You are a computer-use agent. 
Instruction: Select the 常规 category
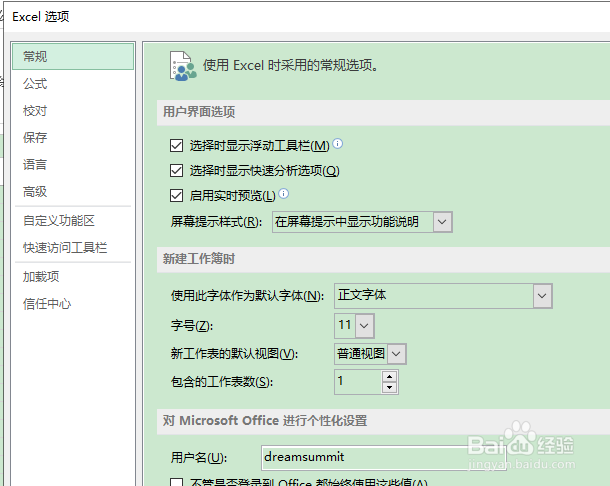(x=73, y=56)
